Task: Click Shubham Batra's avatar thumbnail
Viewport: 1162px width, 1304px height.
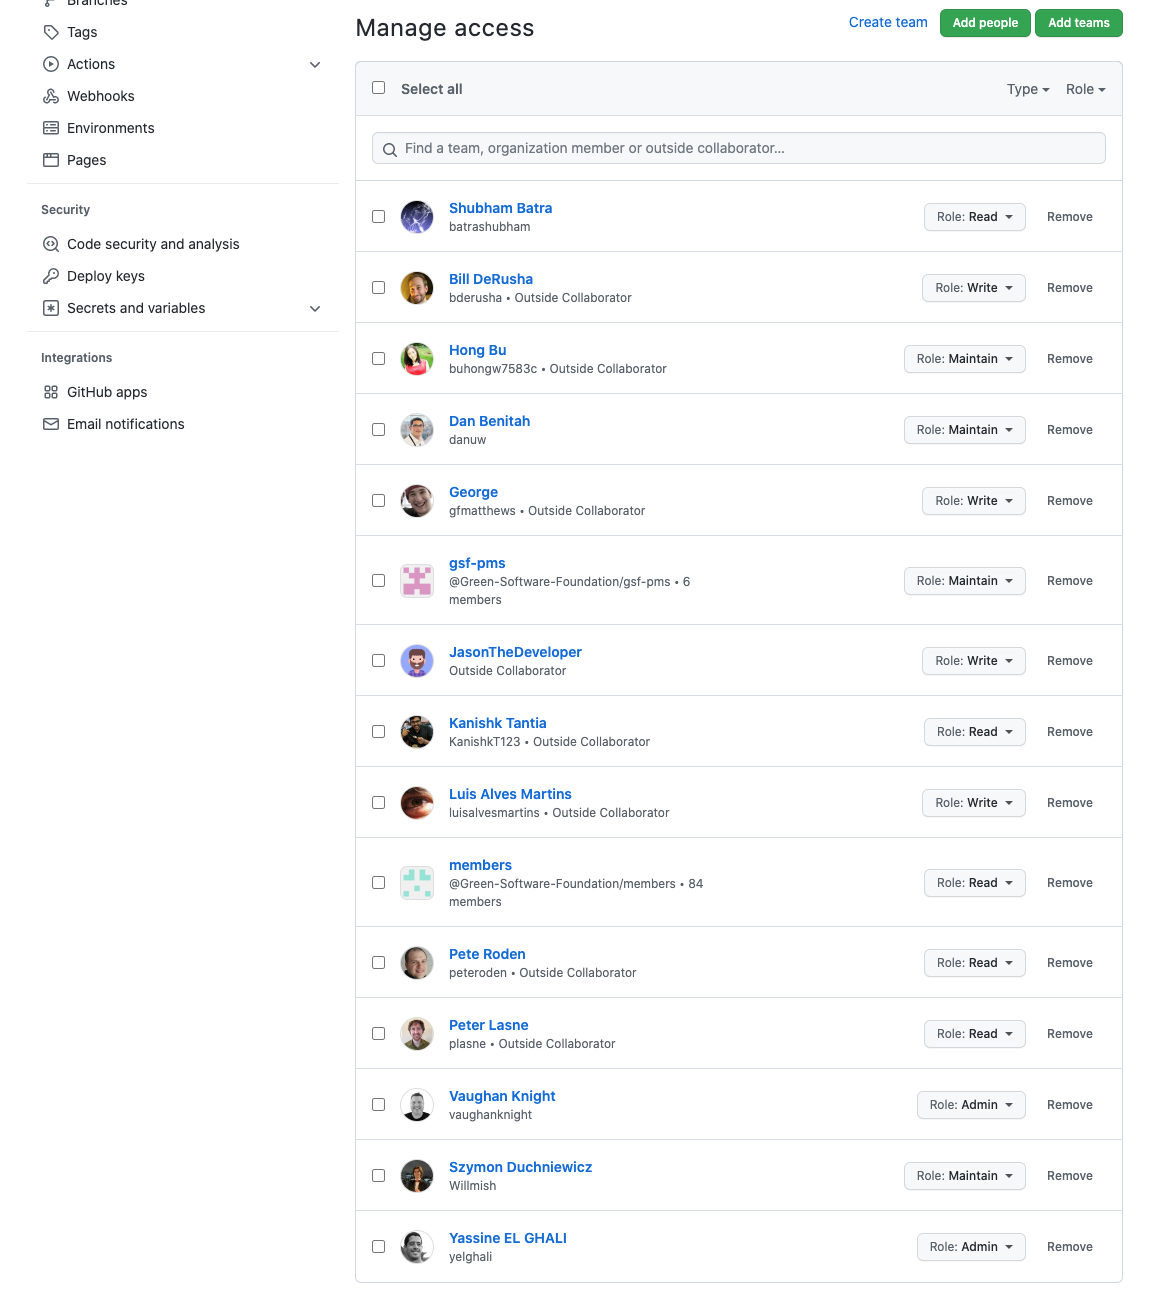Action: click(417, 217)
